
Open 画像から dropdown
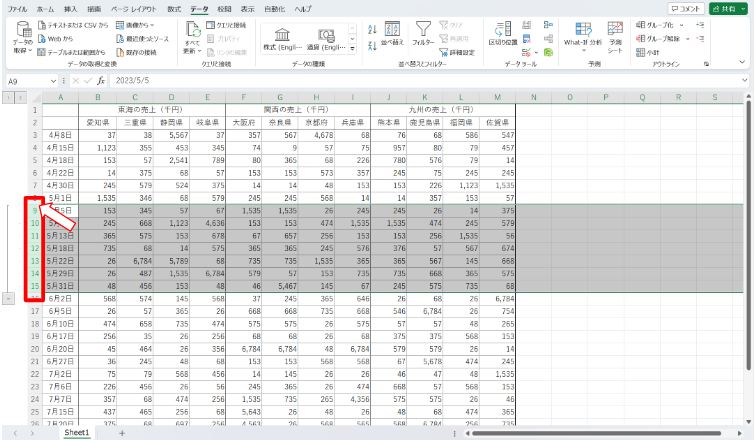pyautogui.click(x=135, y=25)
